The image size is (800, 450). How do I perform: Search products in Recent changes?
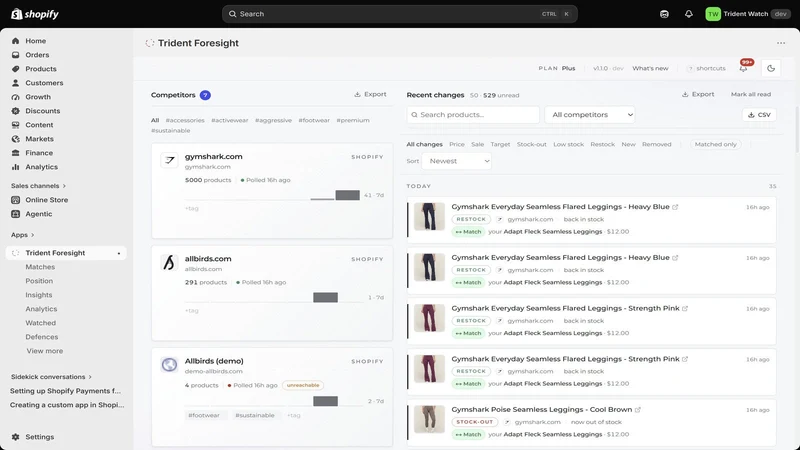tap(473, 115)
